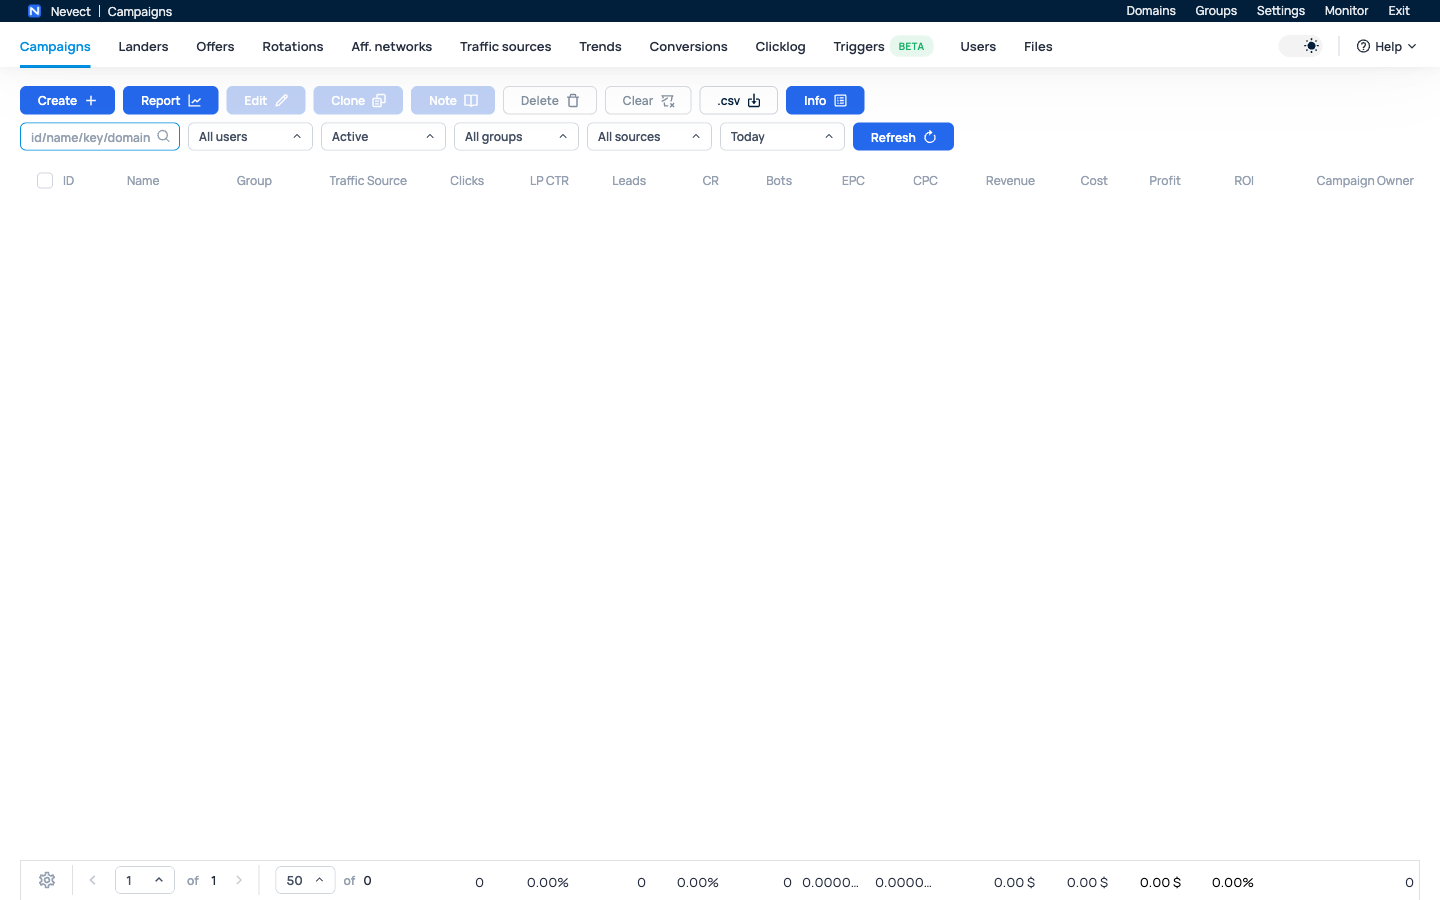Open the All groups dropdown
This screenshot has width=1440, height=900.
tap(516, 136)
